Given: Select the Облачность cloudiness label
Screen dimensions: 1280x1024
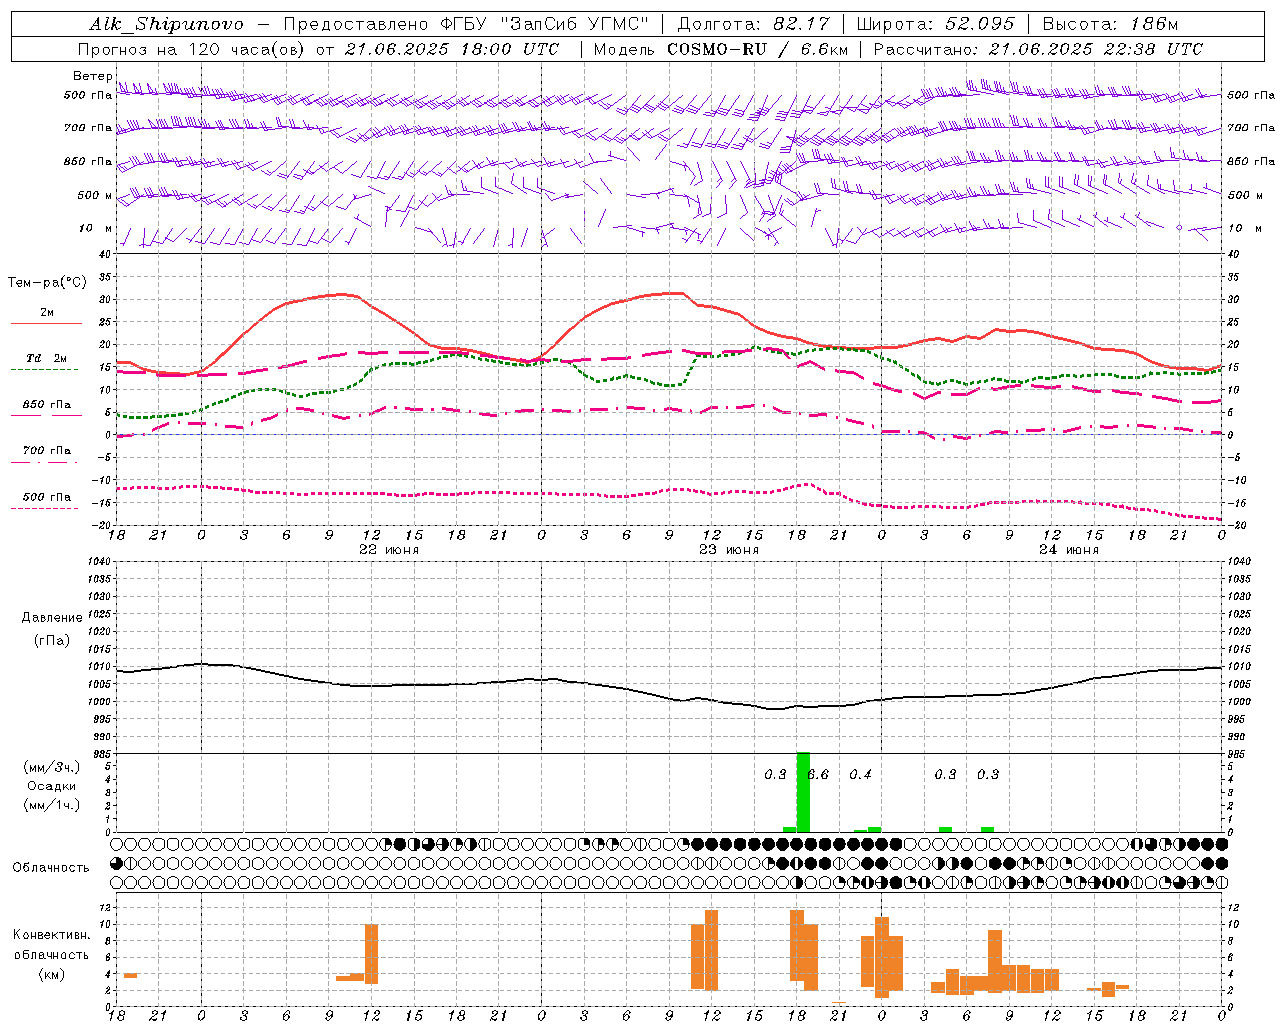Looking at the screenshot, I should point(51,867).
